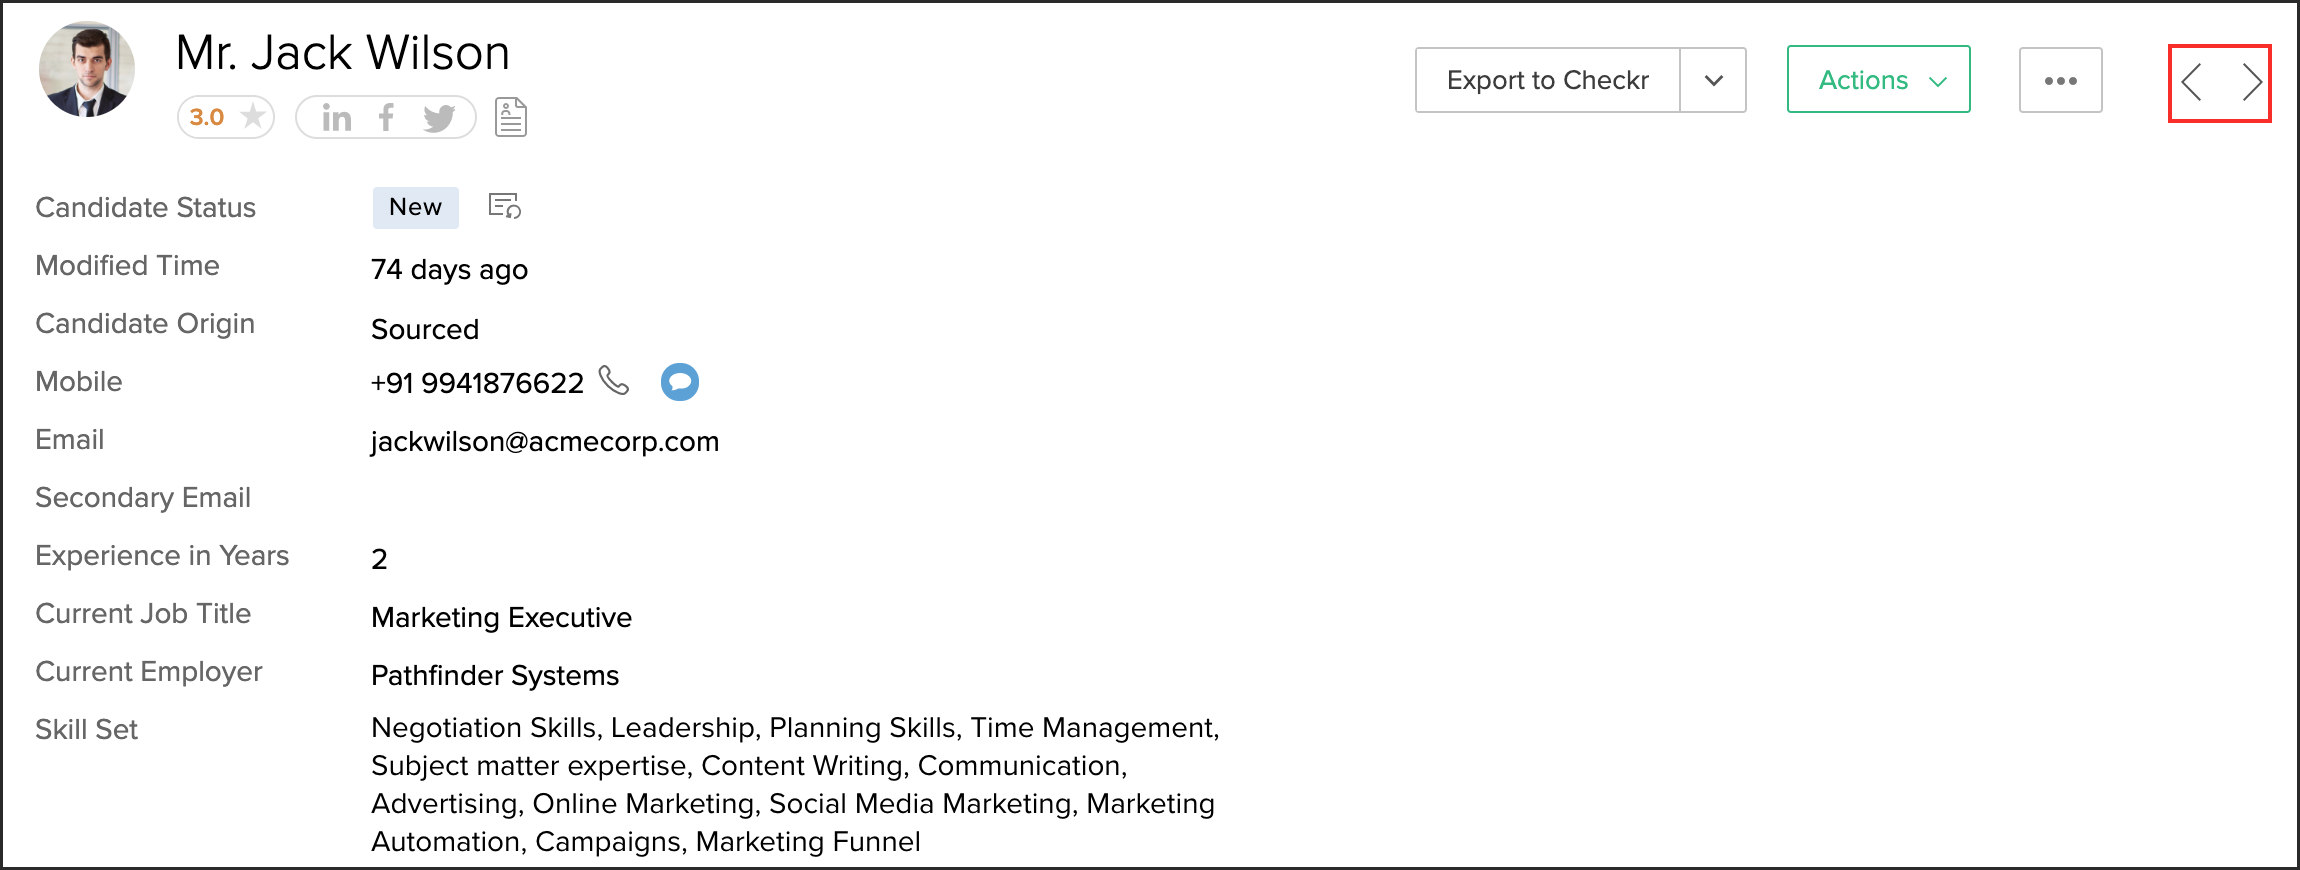This screenshot has height=870, width=2300.
Task: Click the 3.0 rating badge
Action: [207, 117]
